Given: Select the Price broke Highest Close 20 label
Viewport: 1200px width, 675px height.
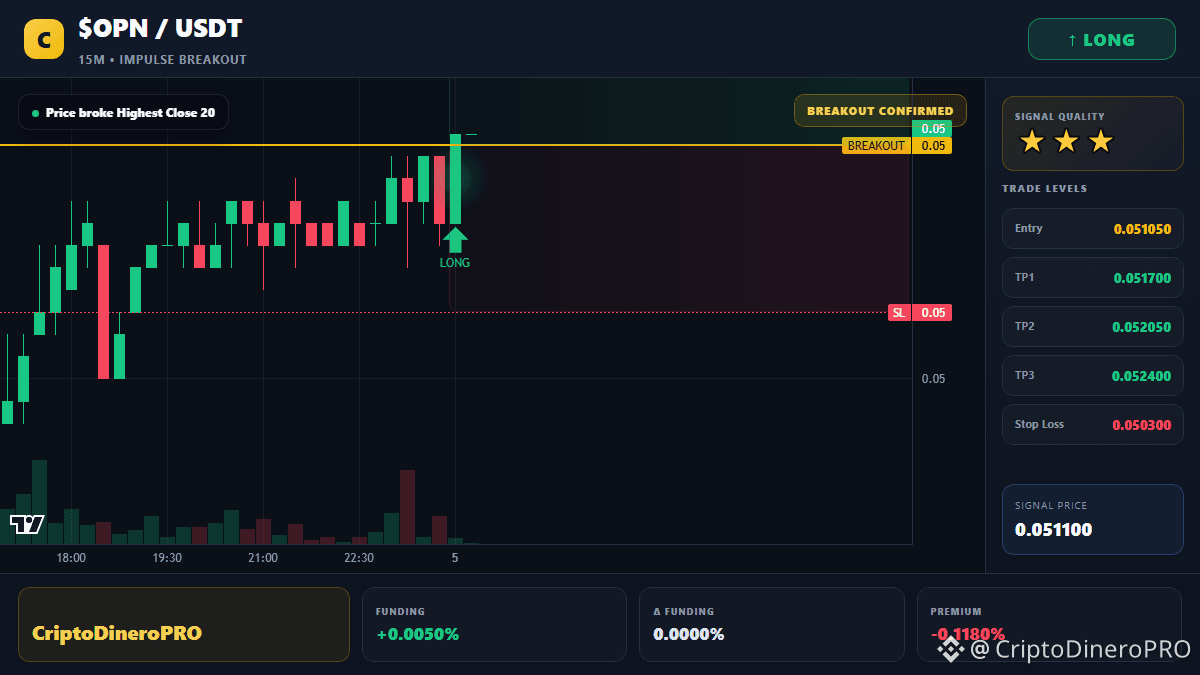Looking at the screenshot, I should click(x=123, y=112).
